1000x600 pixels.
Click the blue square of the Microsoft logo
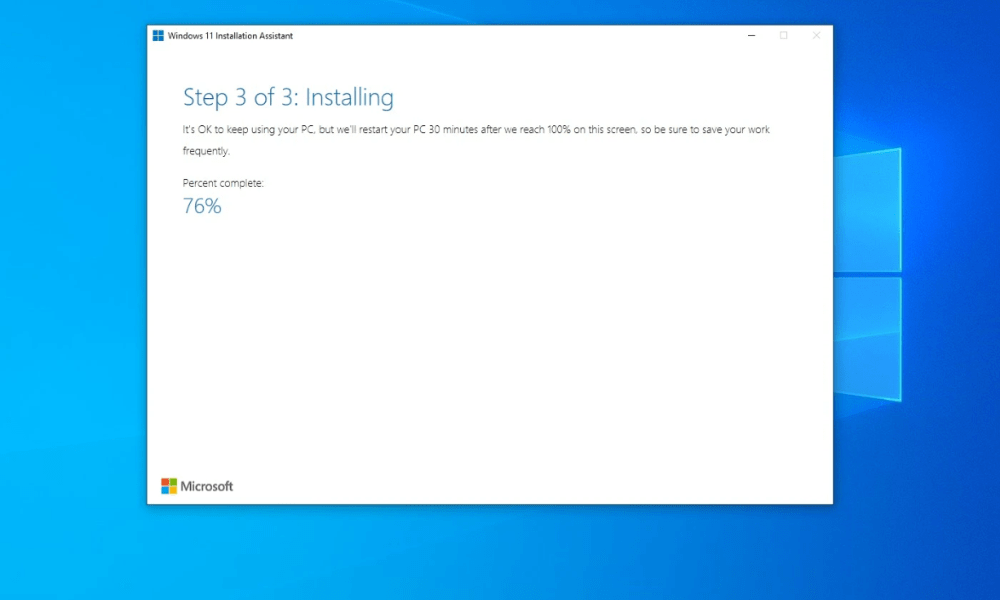coord(165,490)
